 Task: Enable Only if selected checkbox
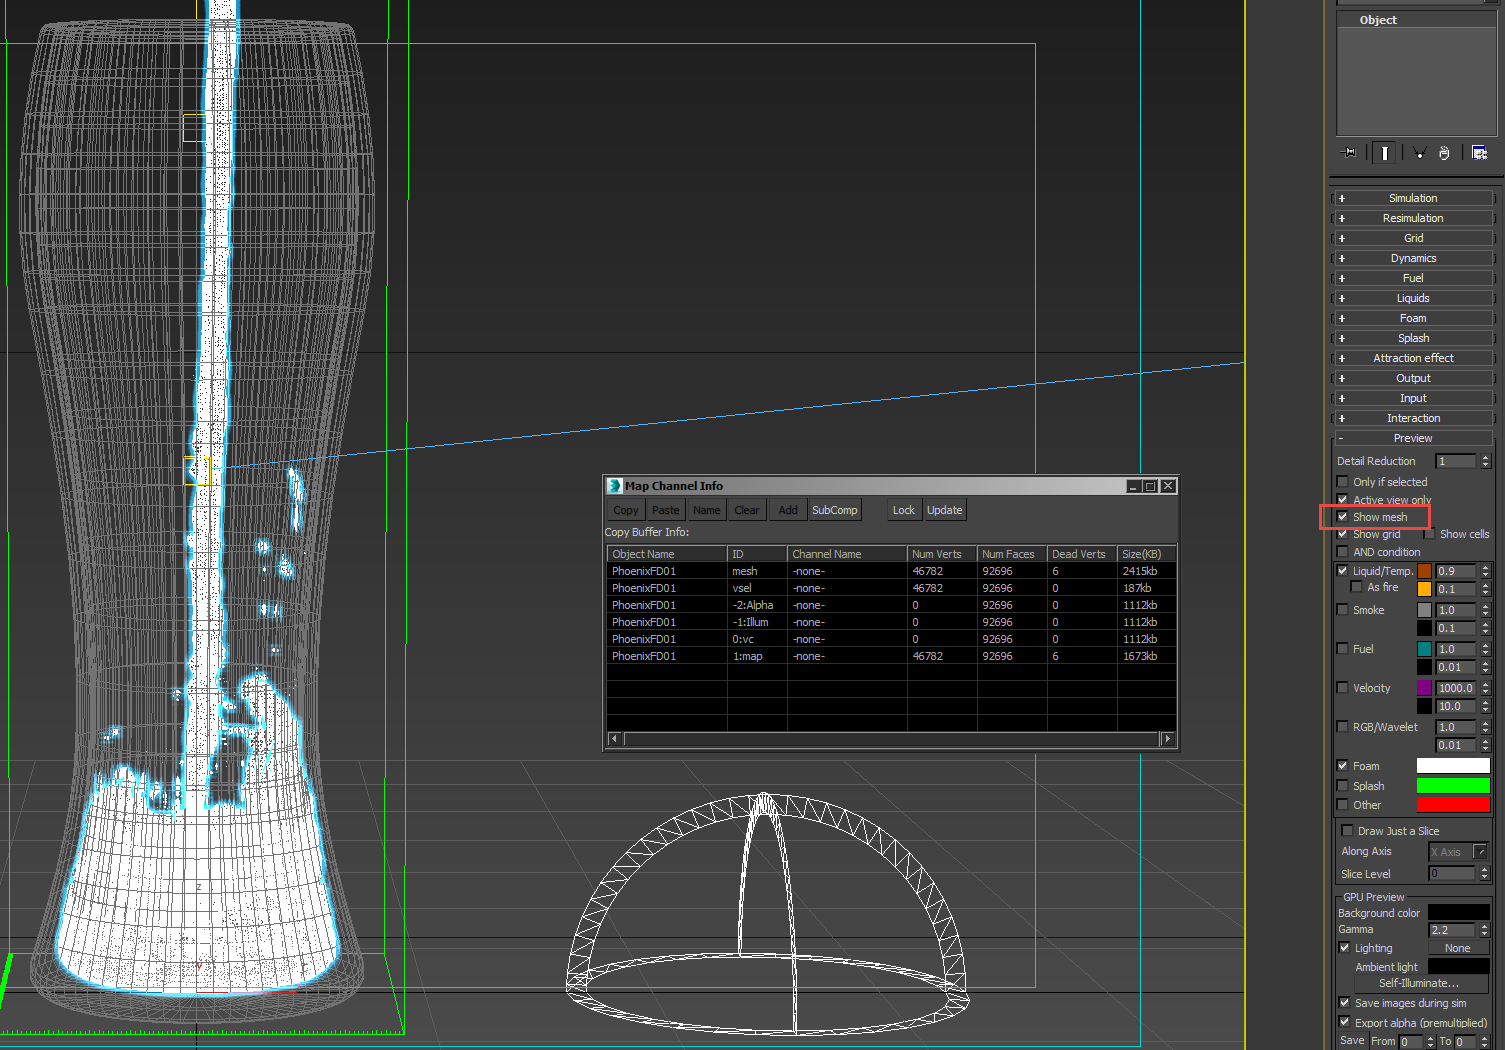point(1343,482)
